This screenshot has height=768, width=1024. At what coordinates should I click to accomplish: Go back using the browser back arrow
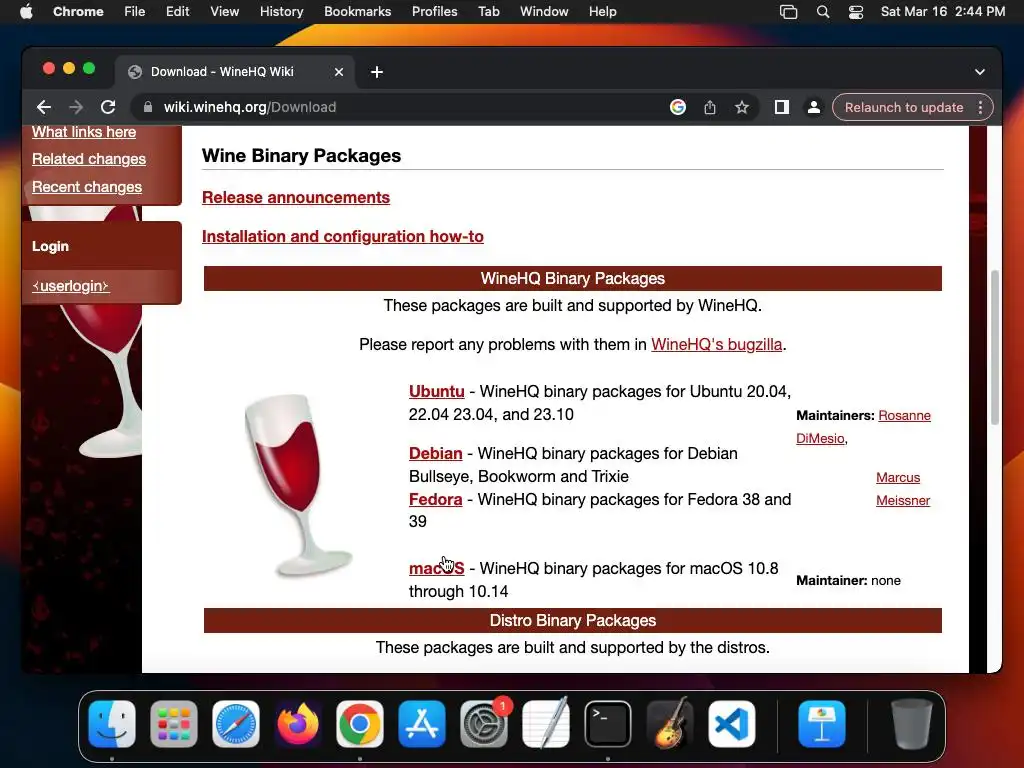(44, 107)
